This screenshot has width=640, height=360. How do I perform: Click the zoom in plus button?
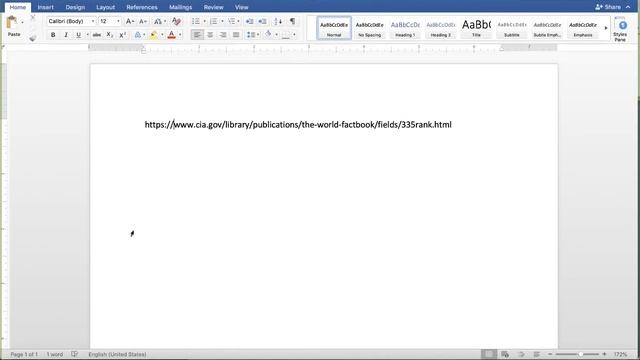coord(604,354)
